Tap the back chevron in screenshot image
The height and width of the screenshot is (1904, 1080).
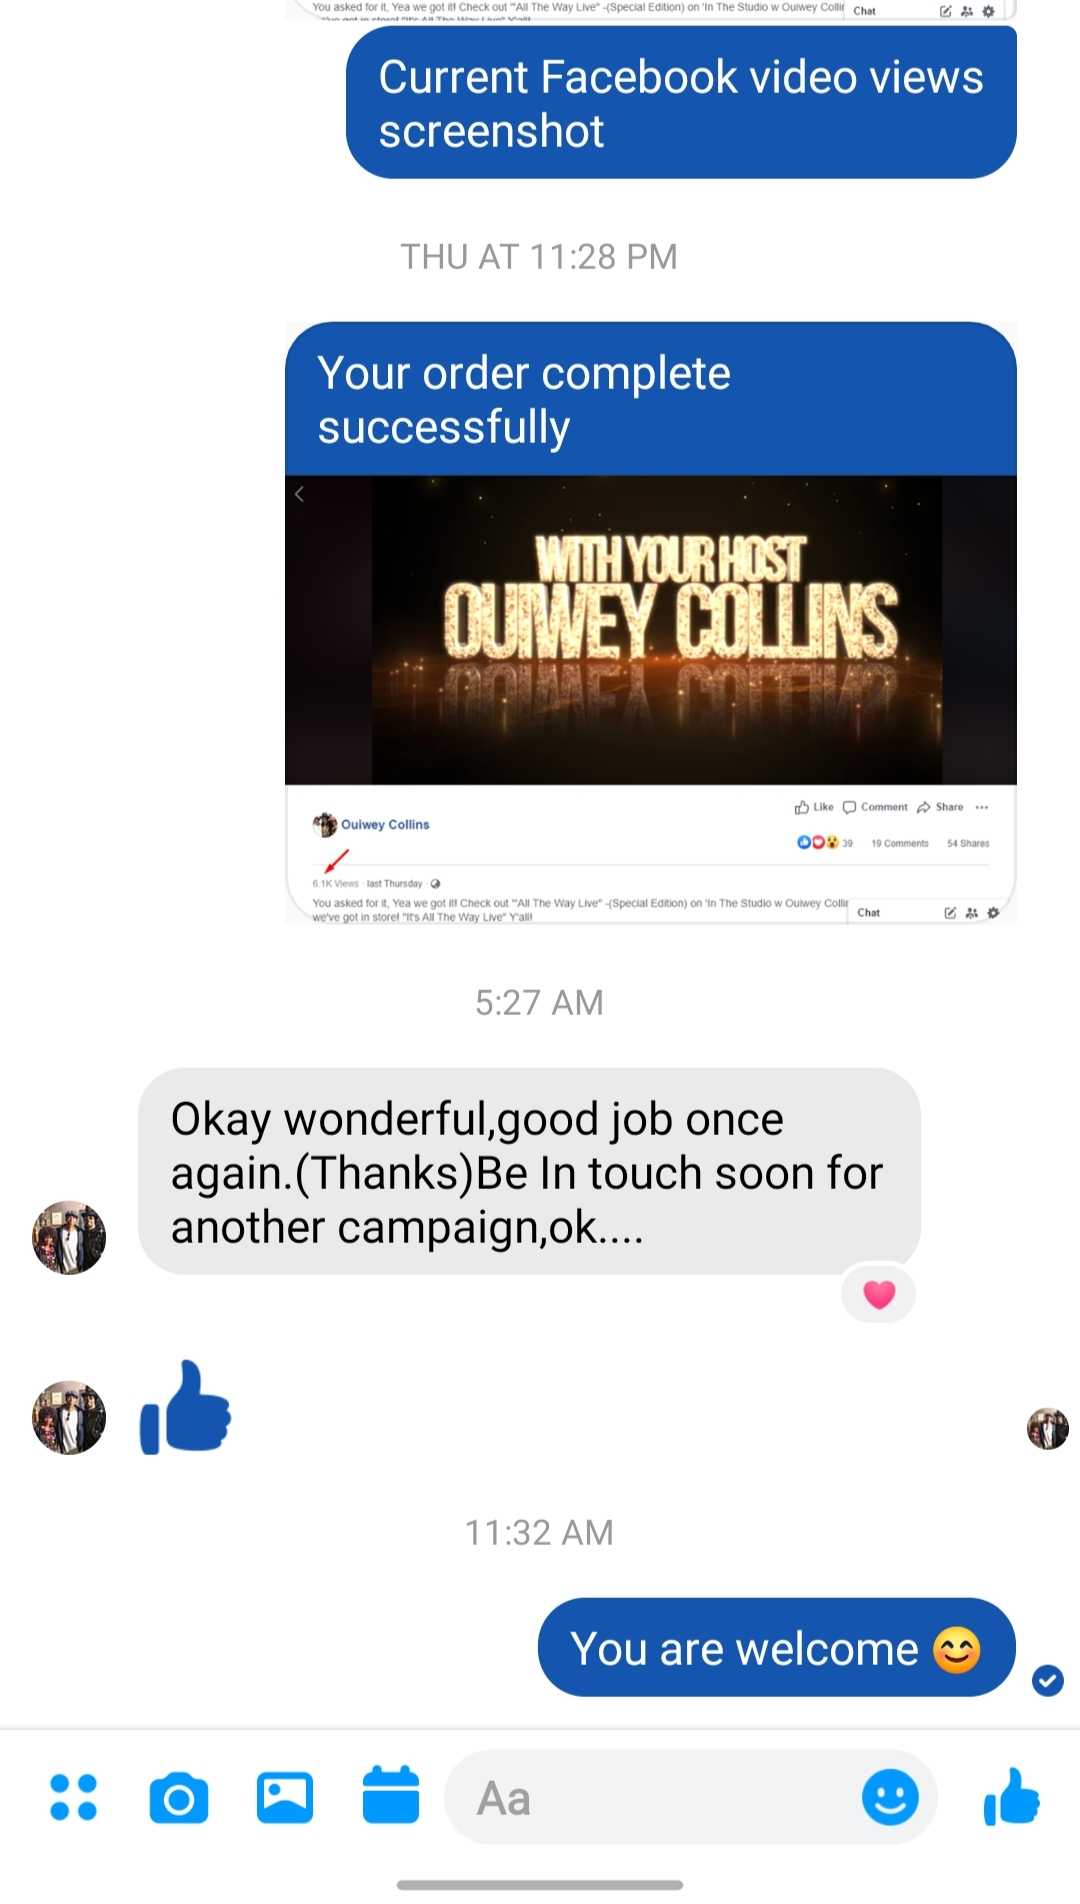[x=299, y=494]
